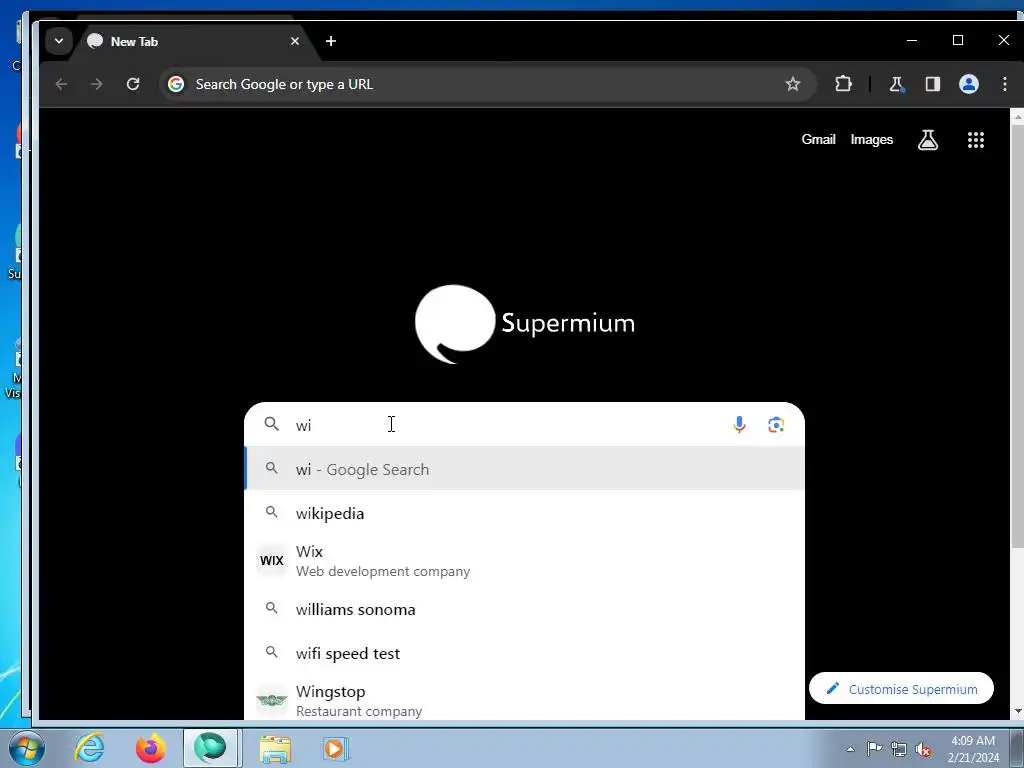Open the Windows Start menu
This screenshot has height=768, width=1024.
[x=25, y=748]
